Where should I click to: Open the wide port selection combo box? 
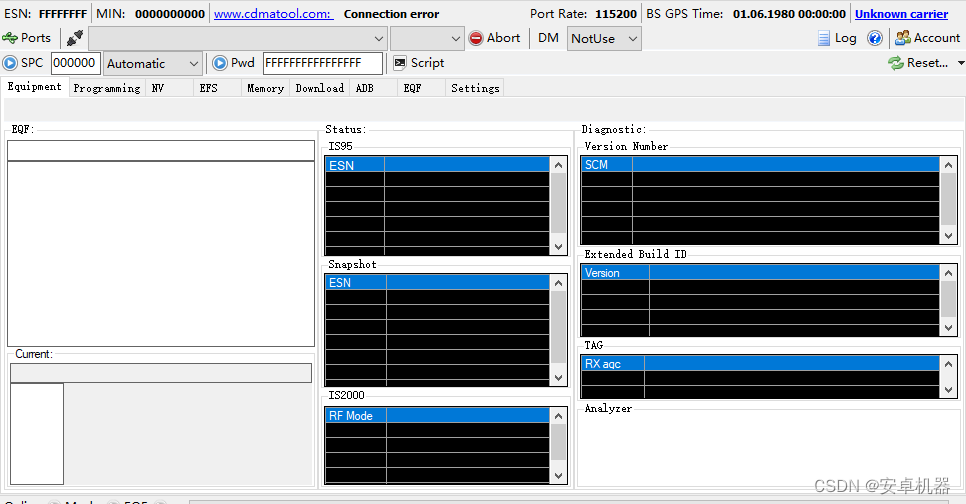pyautogui.click(x=238, y=38)
